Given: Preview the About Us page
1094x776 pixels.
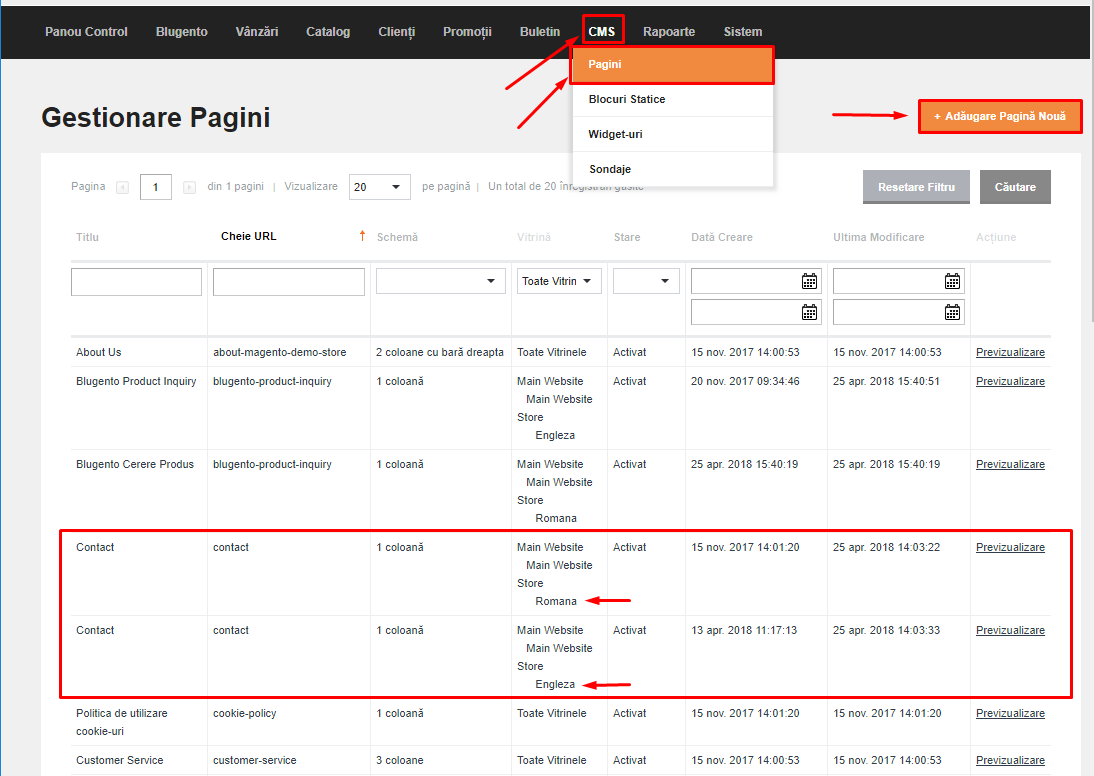Looking at the screenshot, I should (1010, 352).
